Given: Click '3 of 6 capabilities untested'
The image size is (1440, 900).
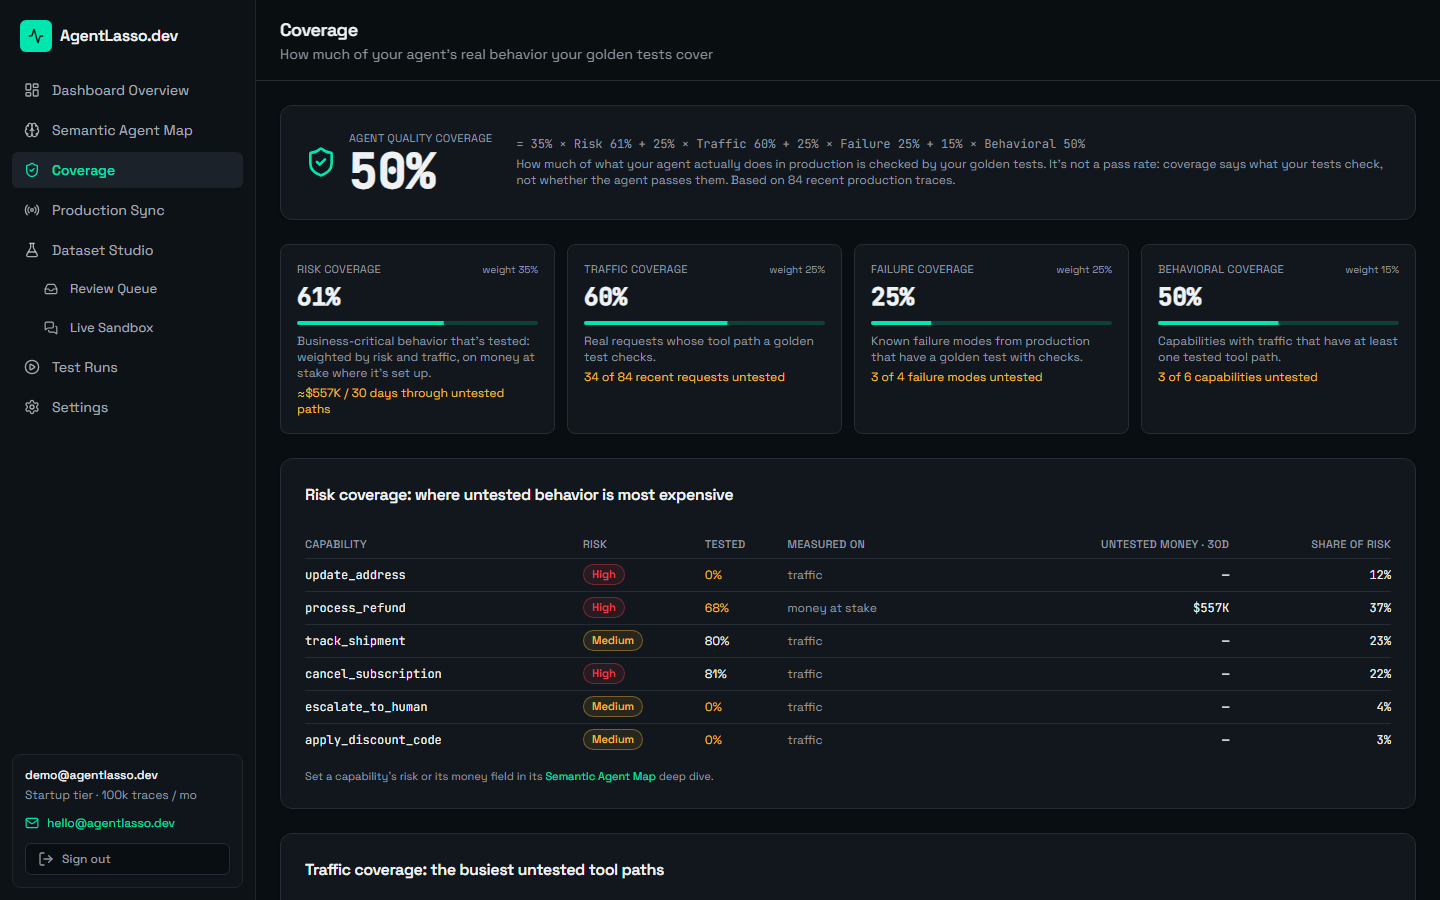Looking at the screenshot, I should 1238,377.
